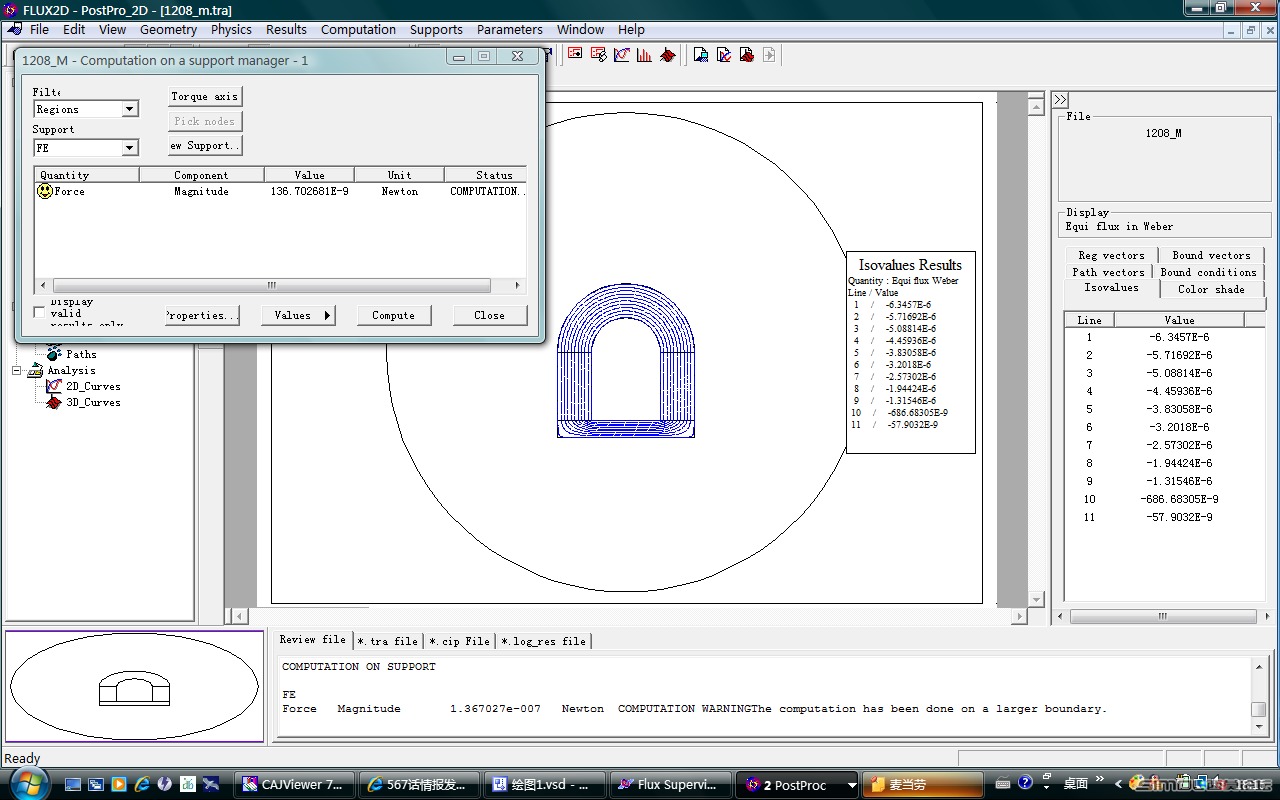Click the Switch windows quick launch icon
The image size is (1280, 800).
click(96, 784)
